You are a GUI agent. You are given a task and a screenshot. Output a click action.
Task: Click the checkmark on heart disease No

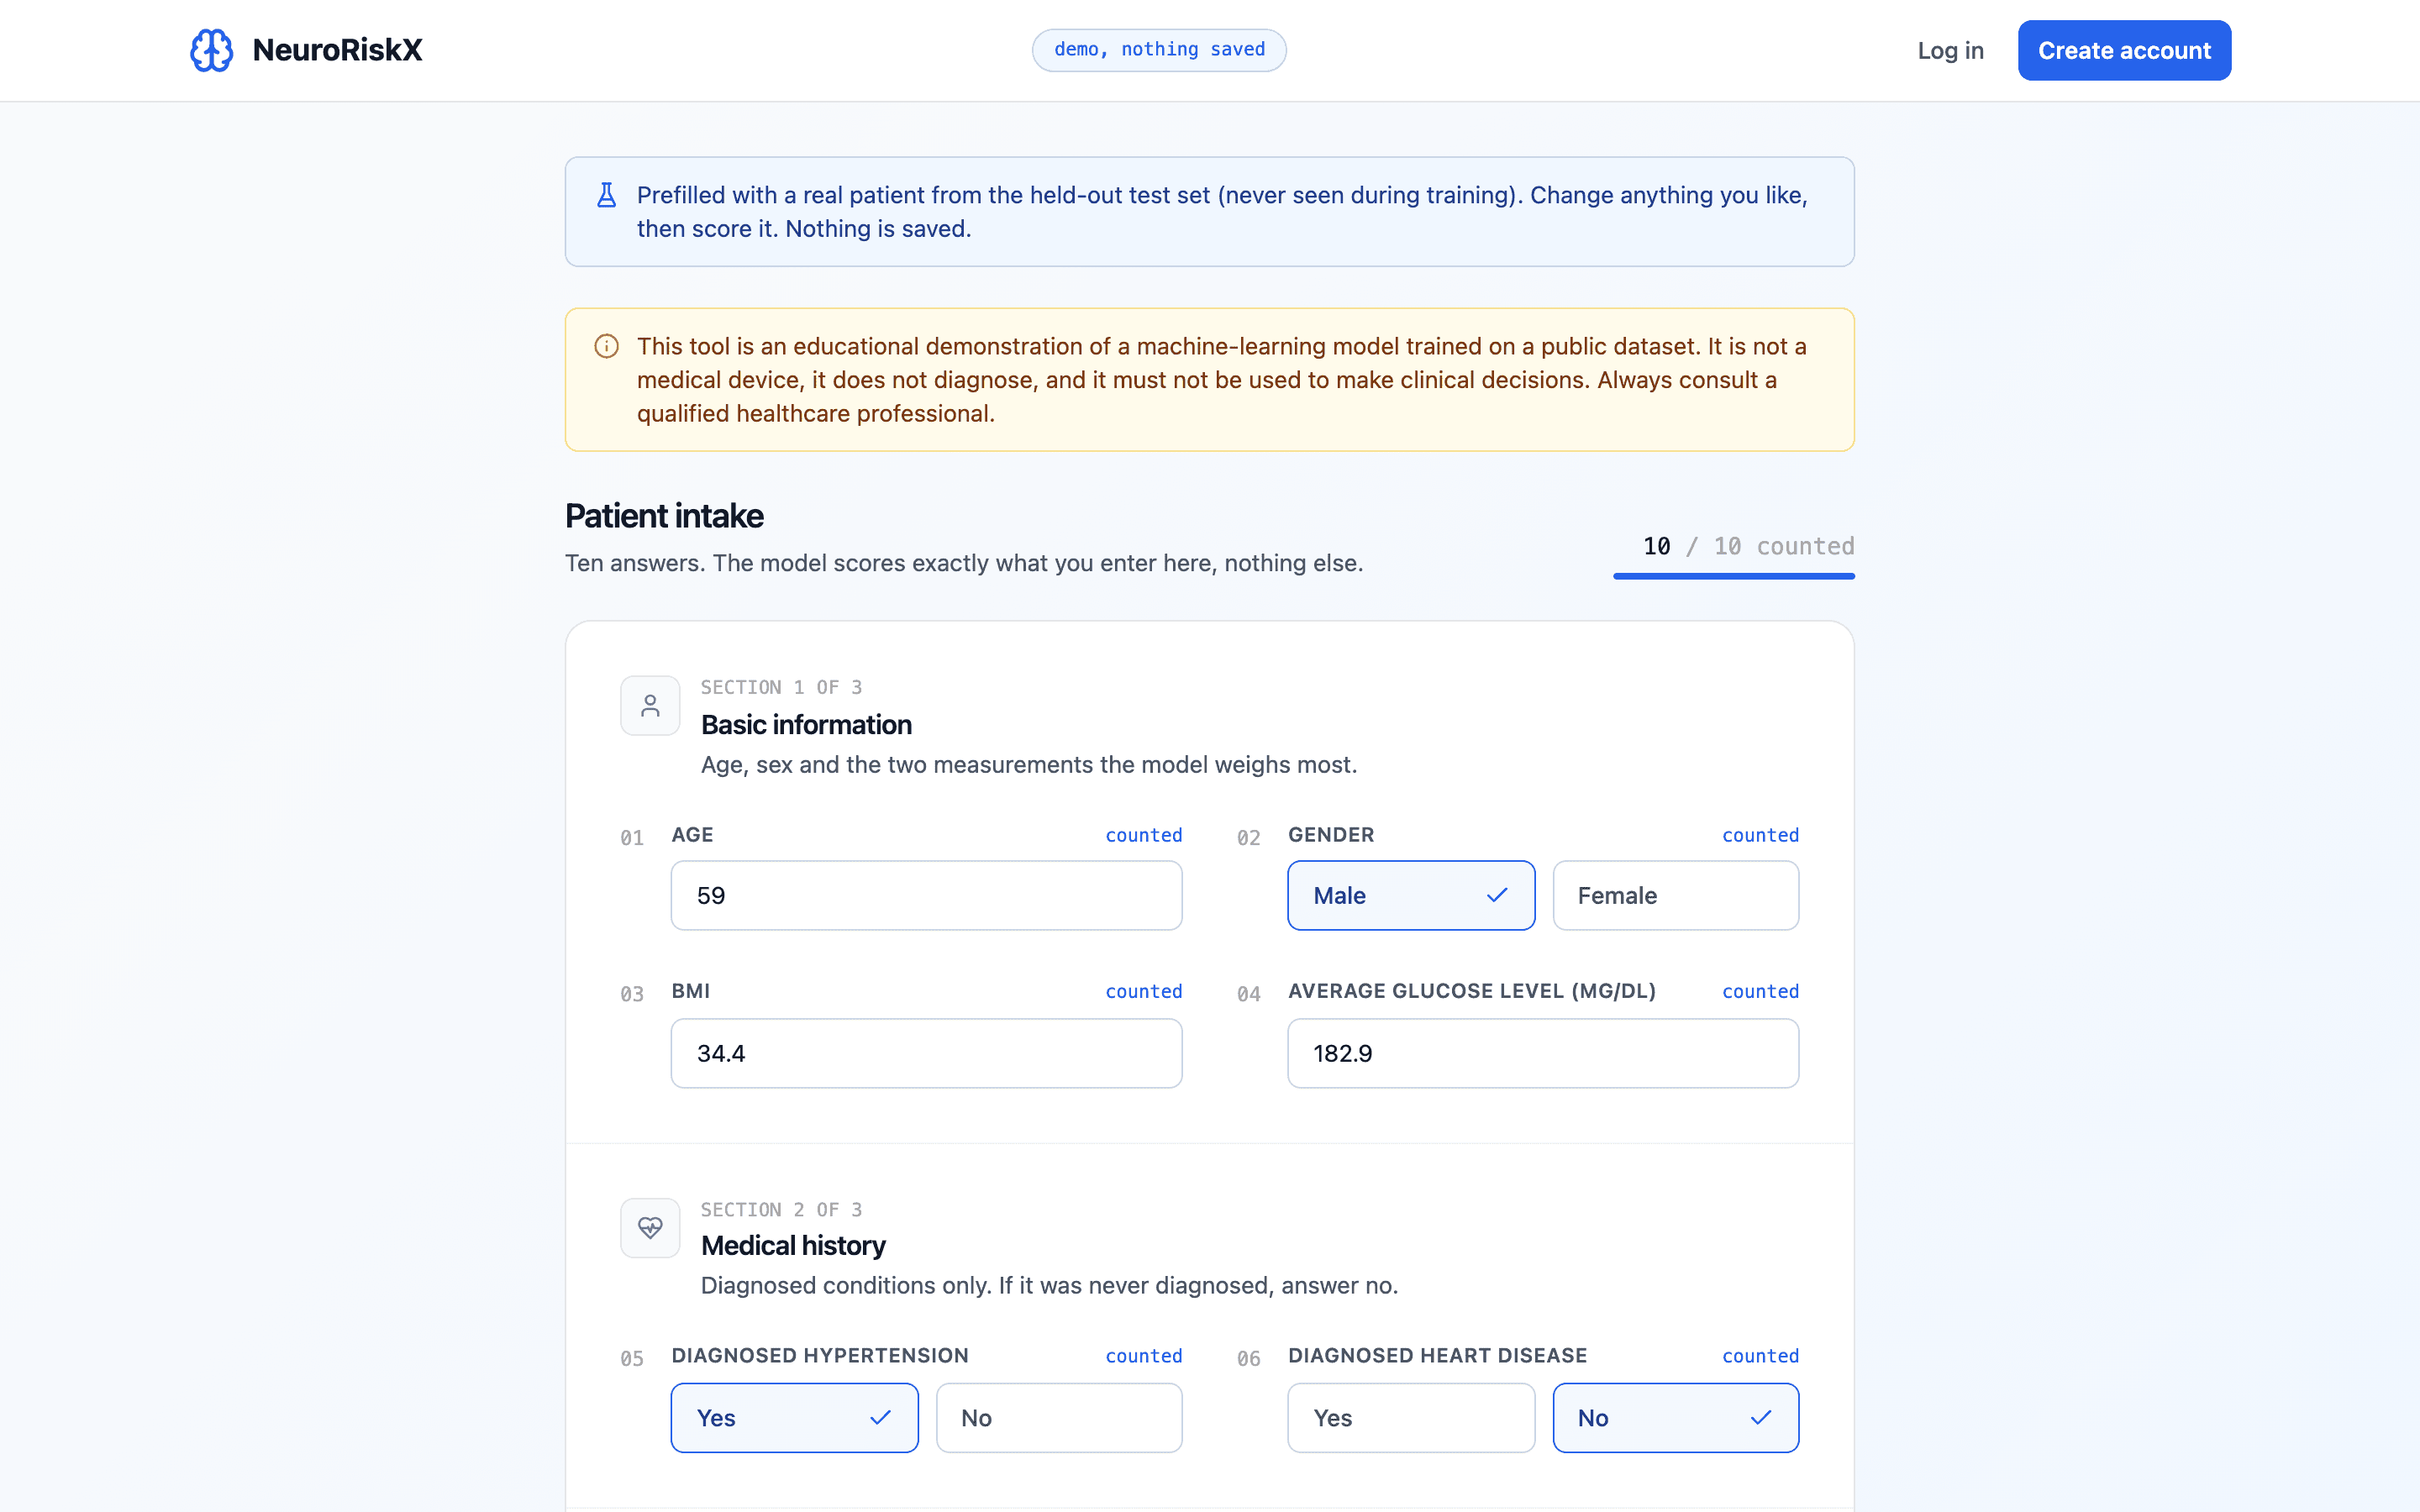[1761, 1417]
